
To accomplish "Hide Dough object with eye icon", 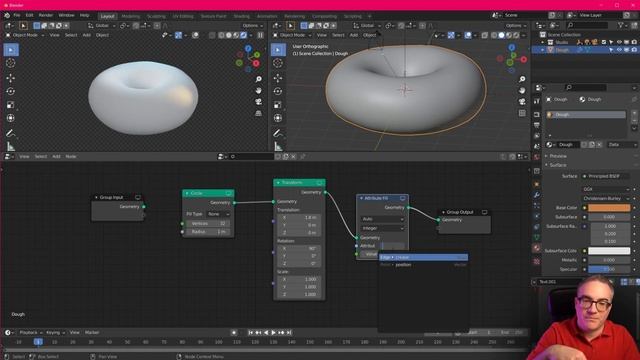I will click(619, 50).
